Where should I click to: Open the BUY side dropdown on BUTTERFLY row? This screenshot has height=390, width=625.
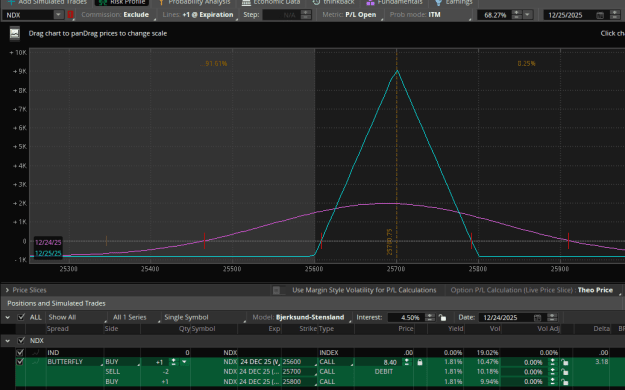pos(122,362)
